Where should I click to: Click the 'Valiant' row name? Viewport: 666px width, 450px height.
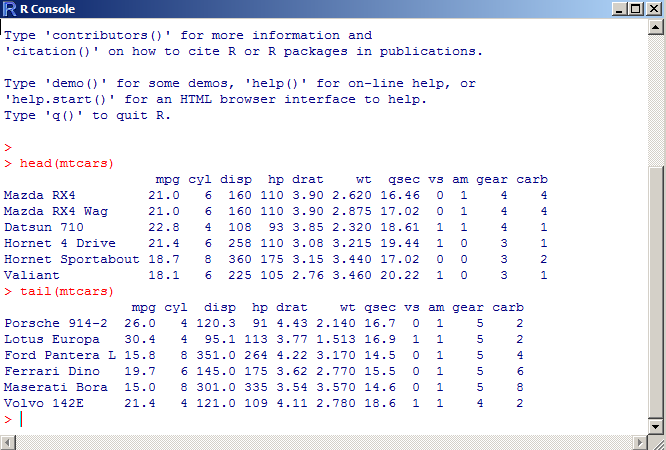32,275
